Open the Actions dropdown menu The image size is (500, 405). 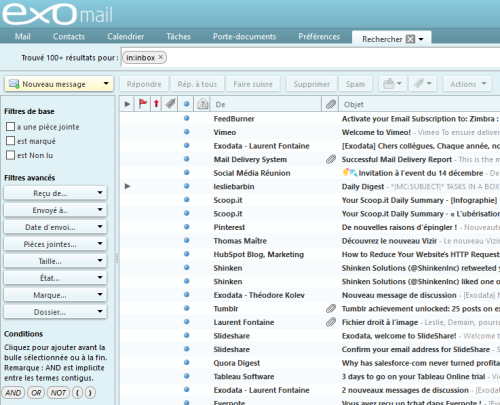(x=467, y=84)
